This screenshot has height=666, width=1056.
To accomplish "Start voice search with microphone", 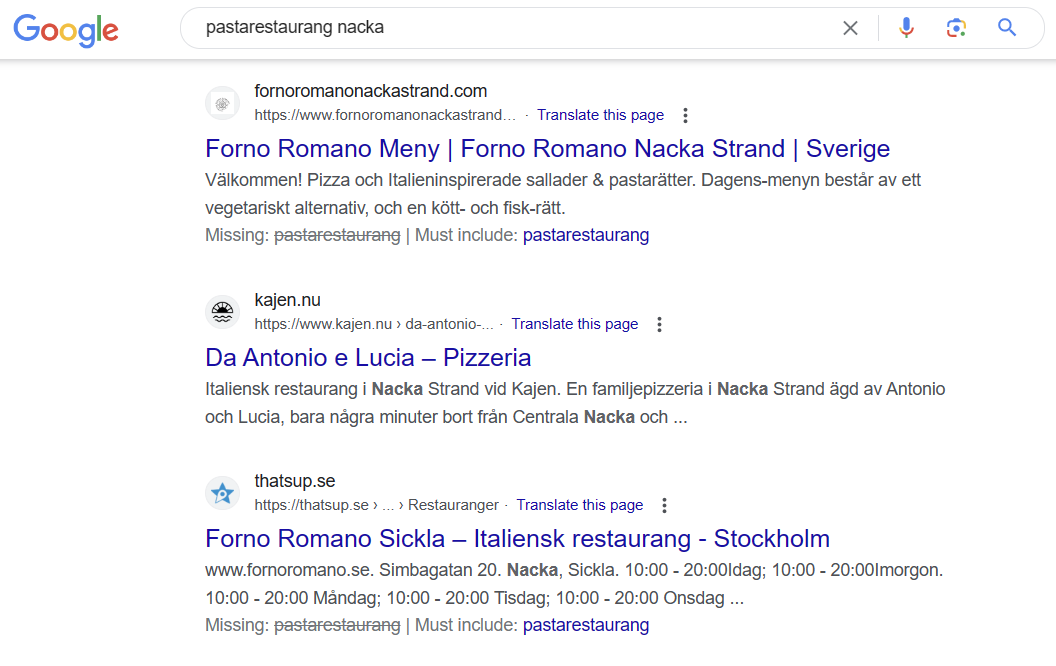I will 906,28.
